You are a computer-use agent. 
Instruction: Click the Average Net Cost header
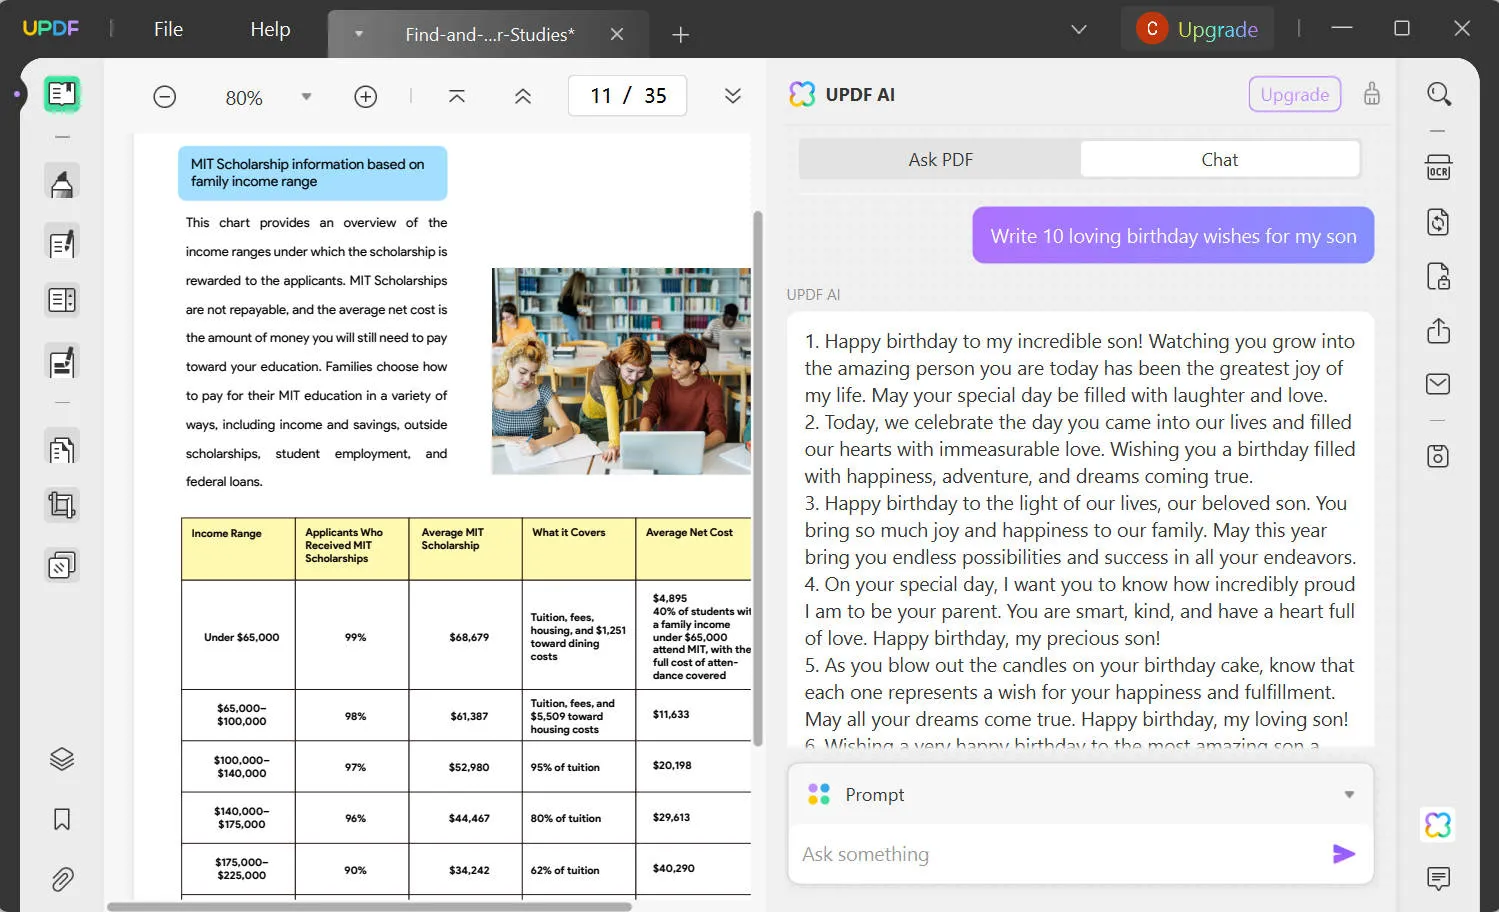click(x=693, y=549)
